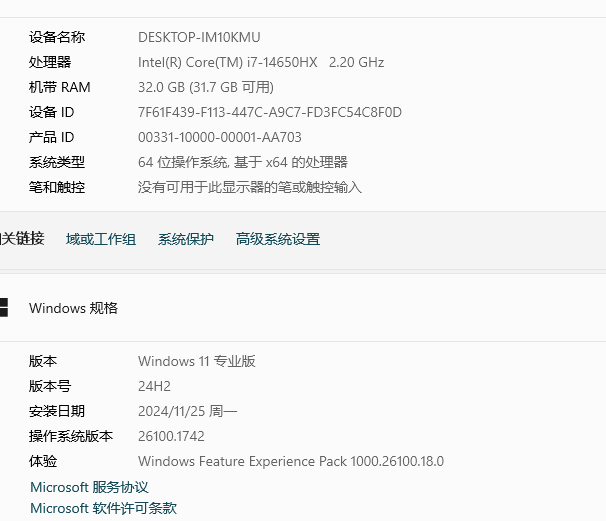Click the 笔和触控 label
Viewport: 606px width, 521px height.
[57, 187]
